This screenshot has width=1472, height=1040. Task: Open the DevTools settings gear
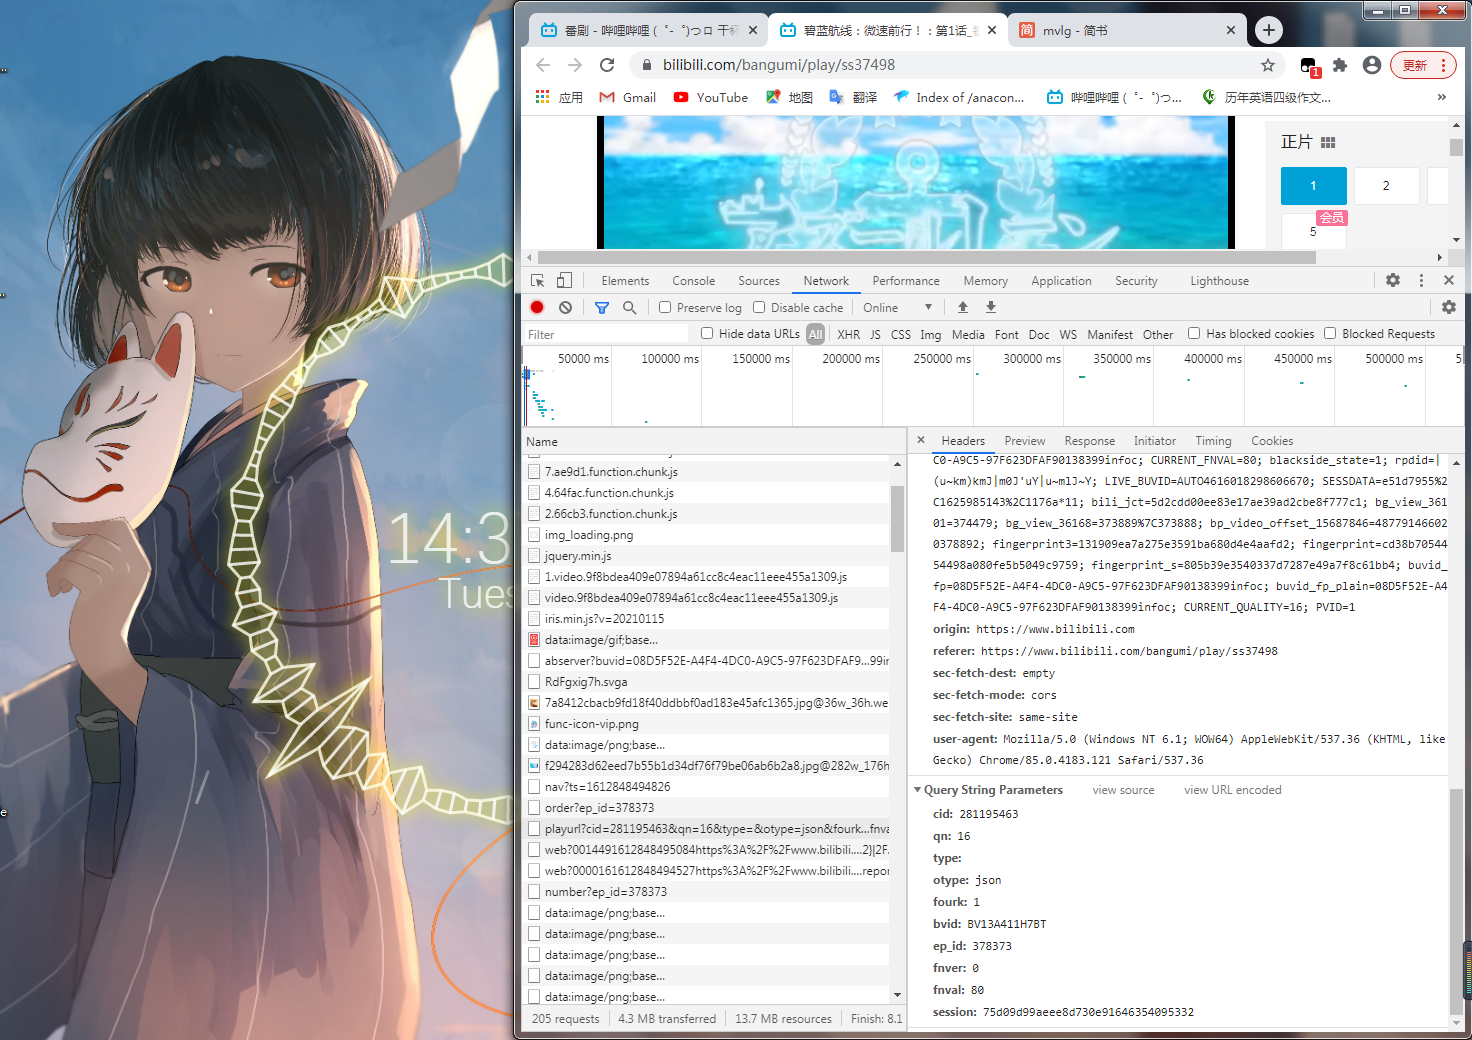(x=1393, y=281)
